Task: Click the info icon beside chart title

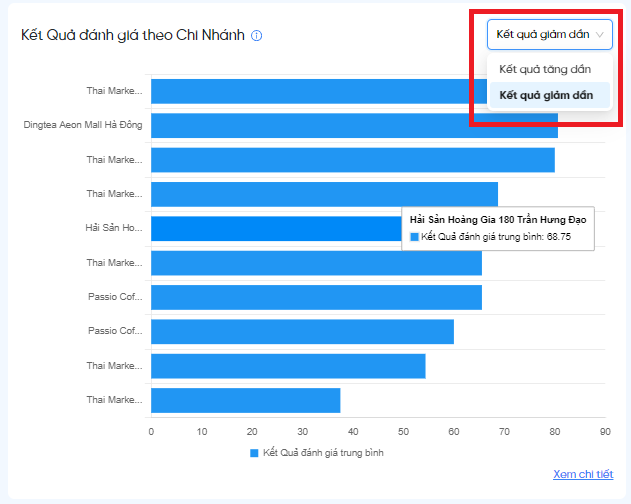Action: (256, 36)
